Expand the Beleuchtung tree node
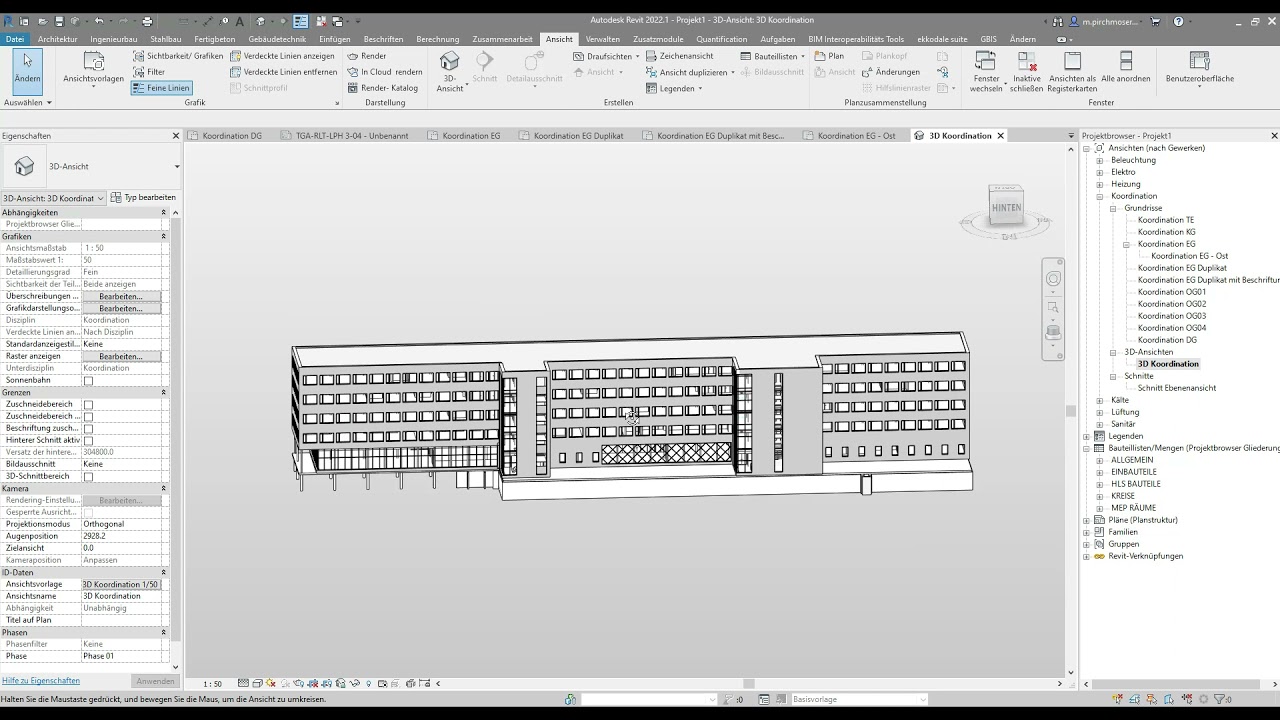The height and width of the screenshot is (720, 1280). [1100, 160]
